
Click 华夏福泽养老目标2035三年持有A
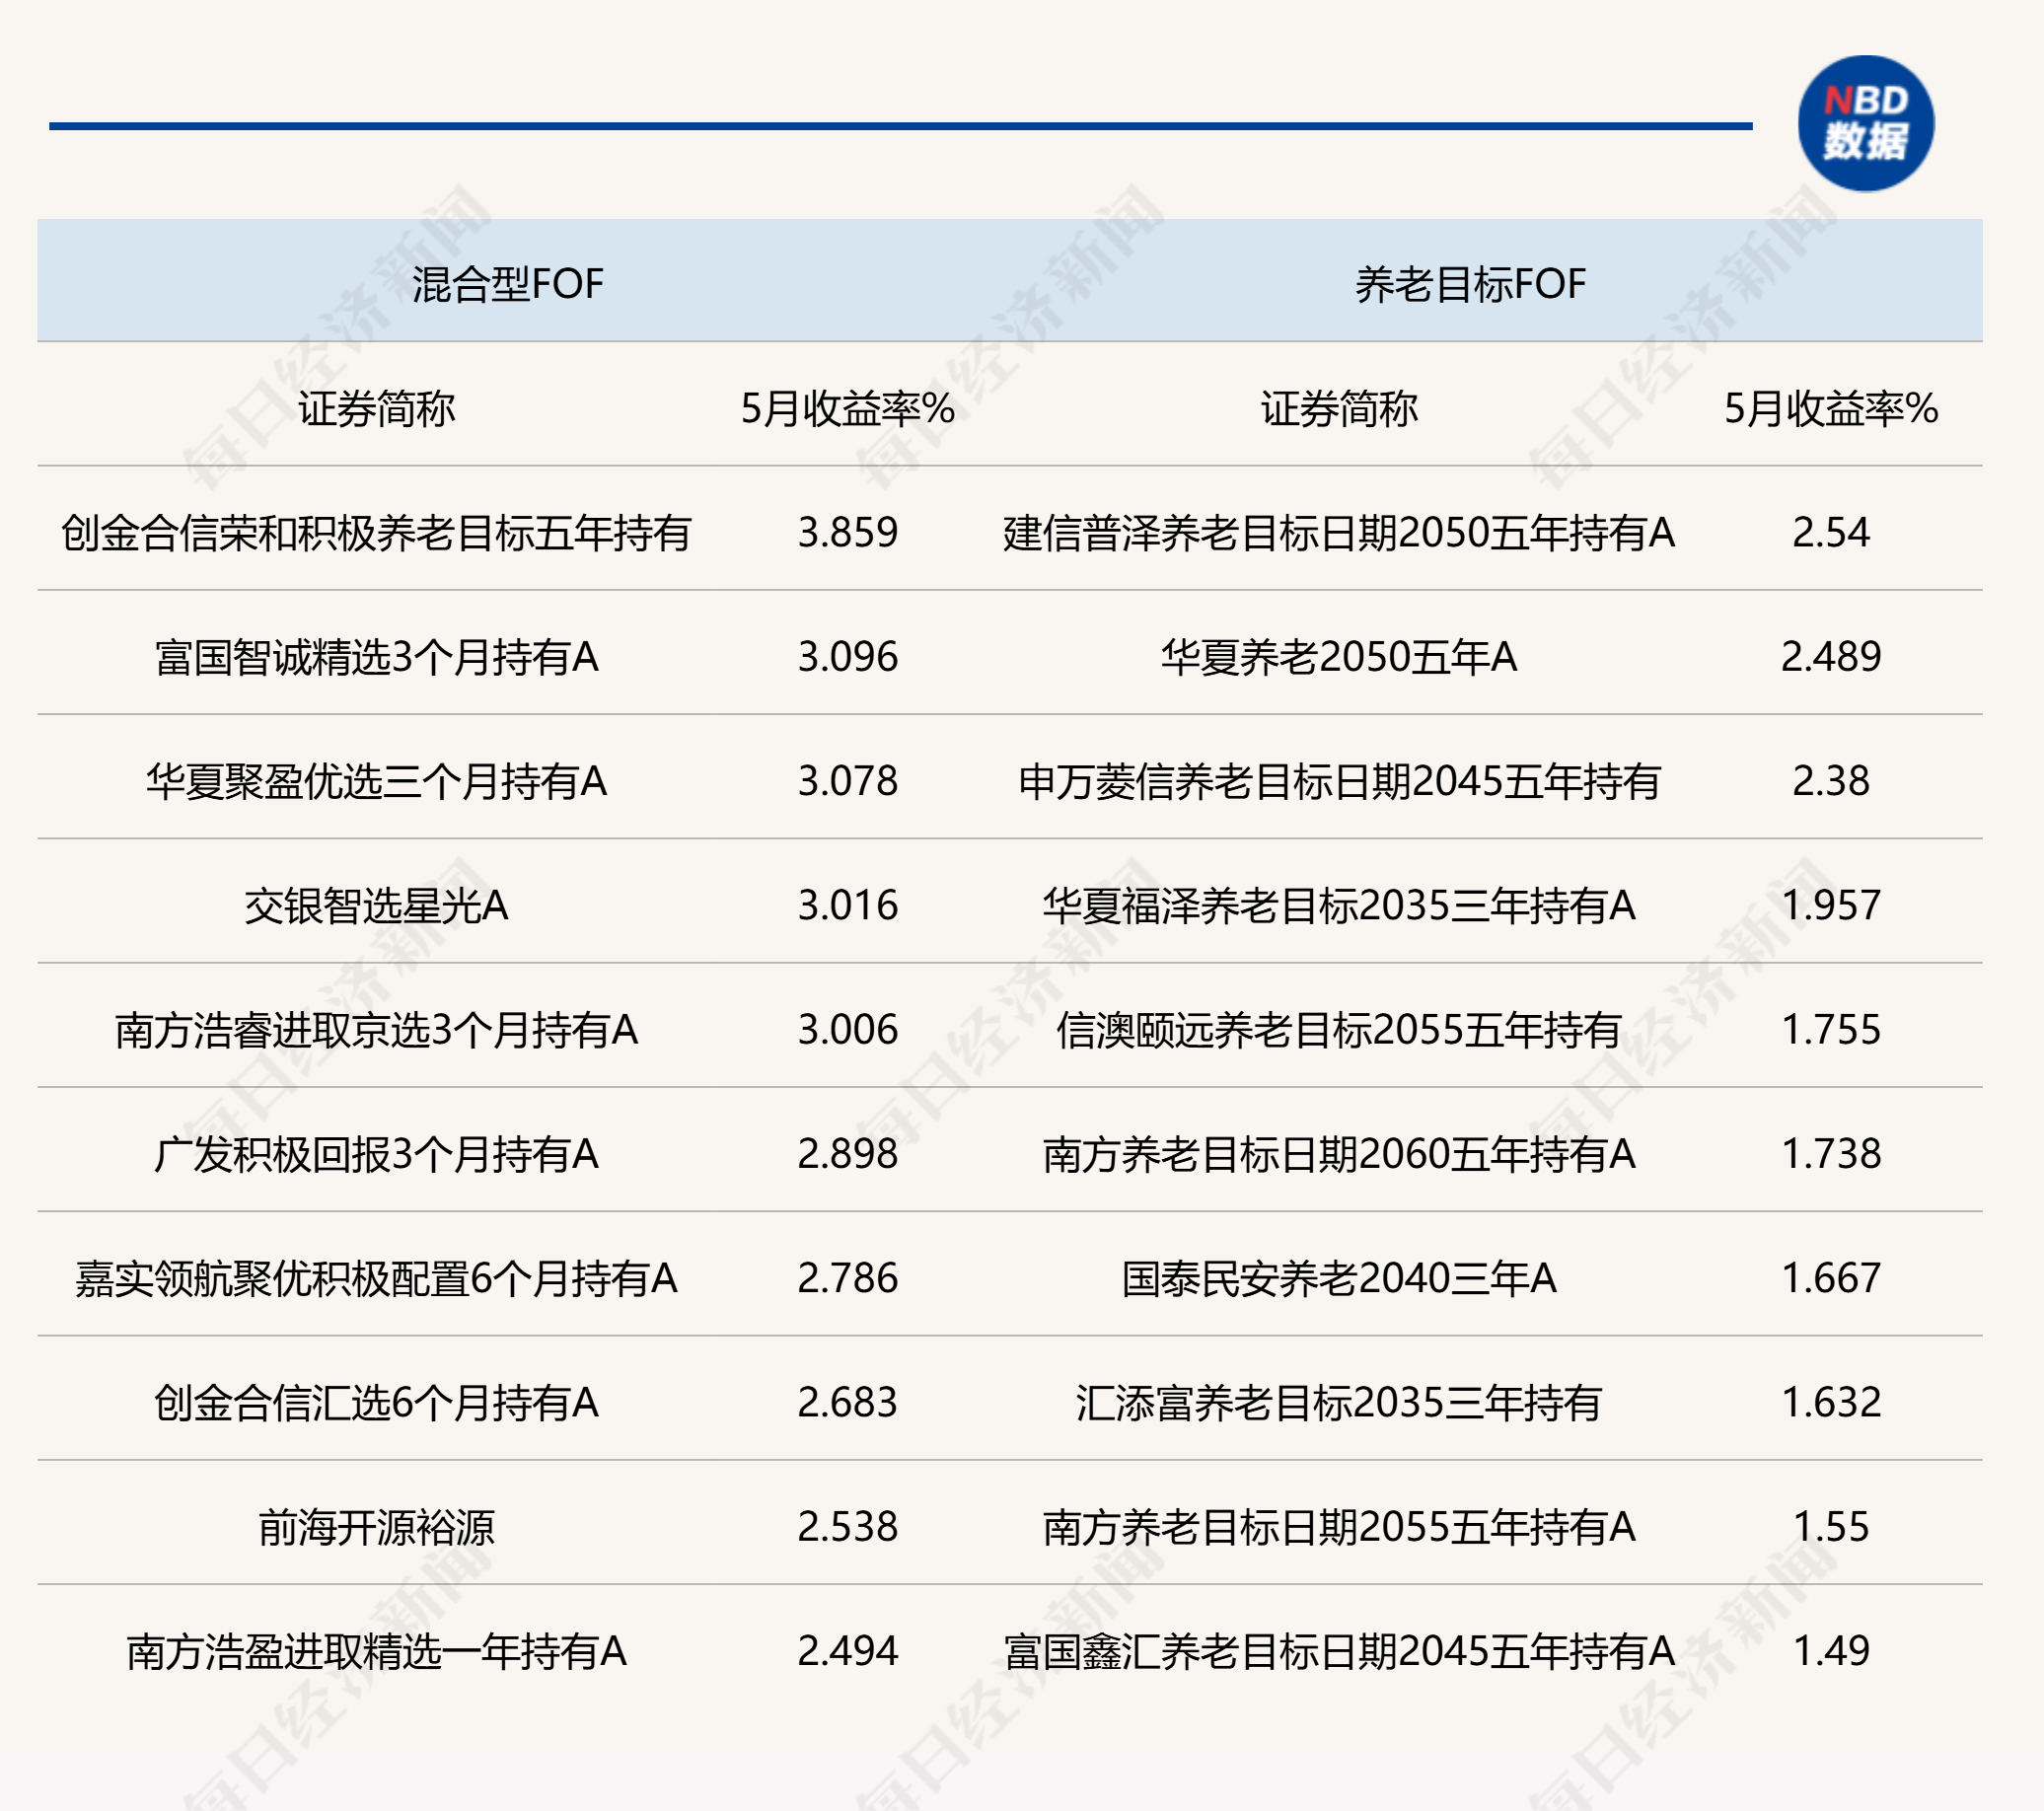[x=1339, y=905]
